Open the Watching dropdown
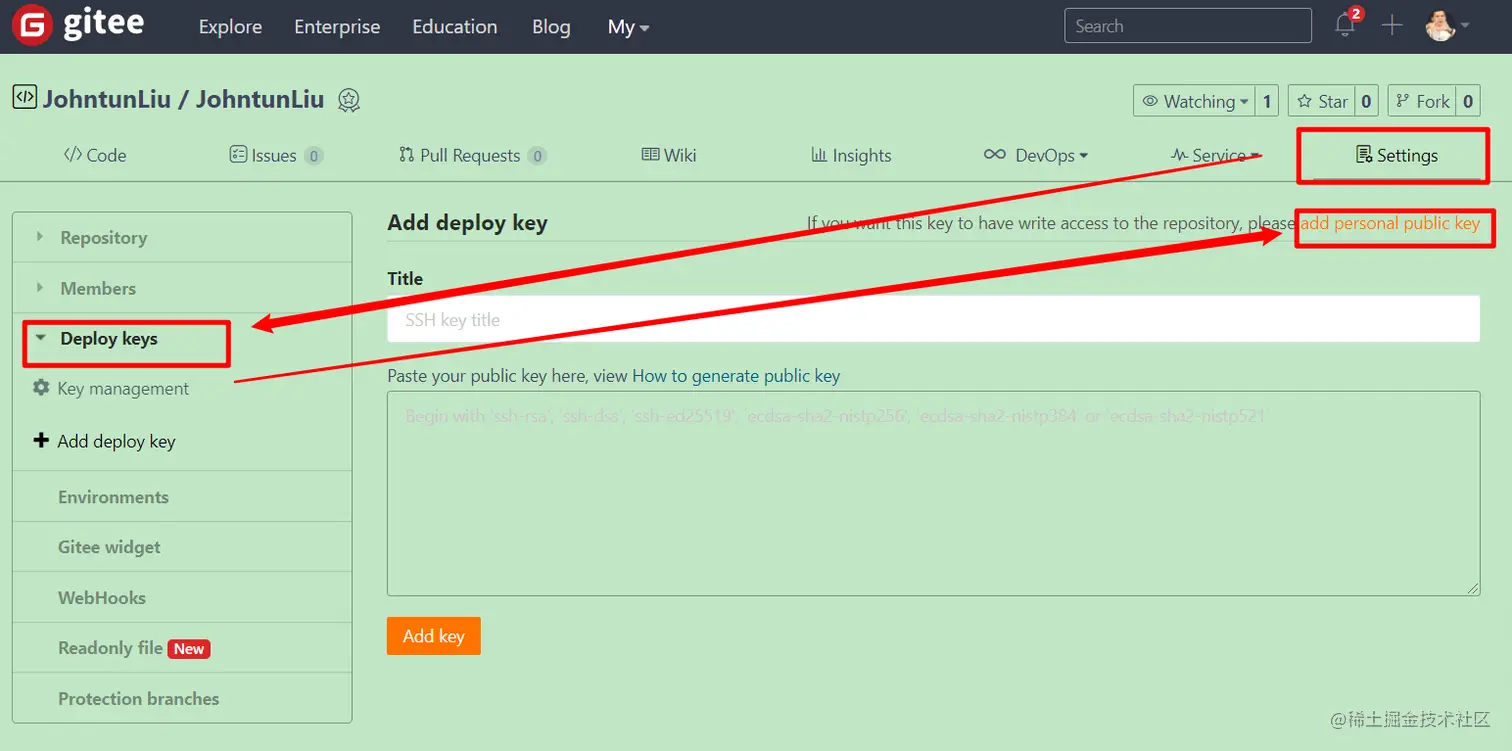 point(1195,101)
